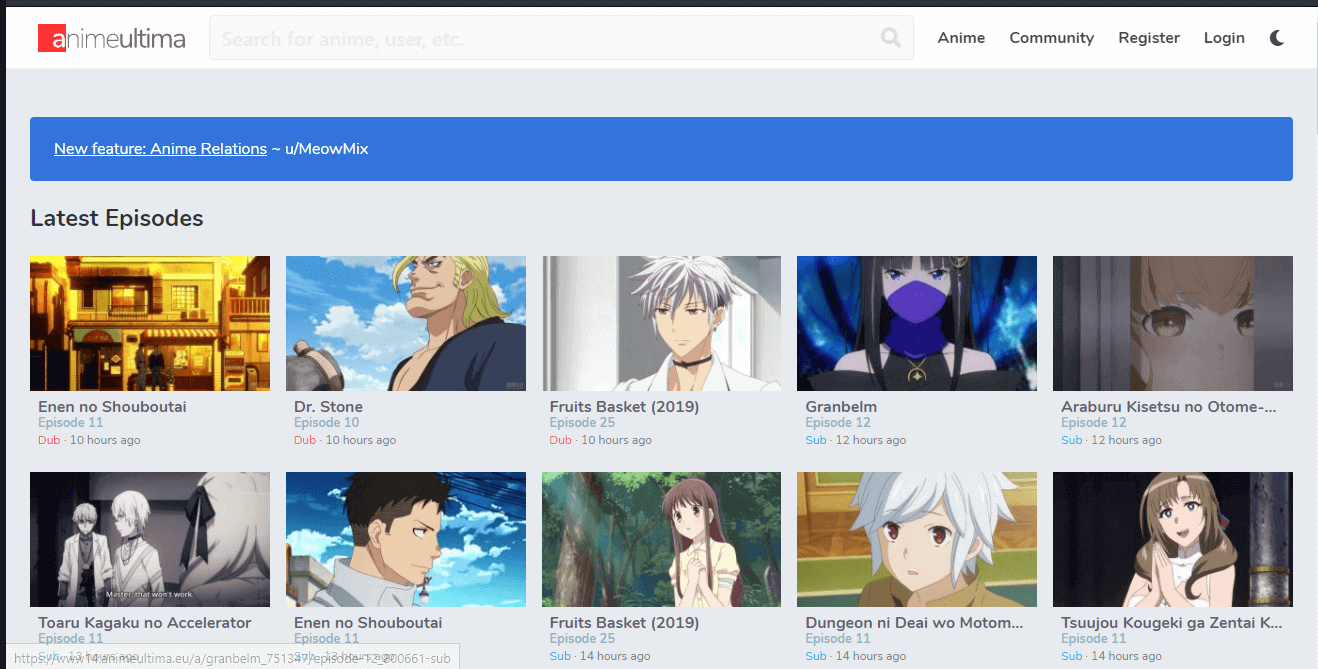Image resolution: width=1318 pixels, height=669 pixels.
Task: Focus the anime search field
Action: pyautogui.click(x=561, y=38)
